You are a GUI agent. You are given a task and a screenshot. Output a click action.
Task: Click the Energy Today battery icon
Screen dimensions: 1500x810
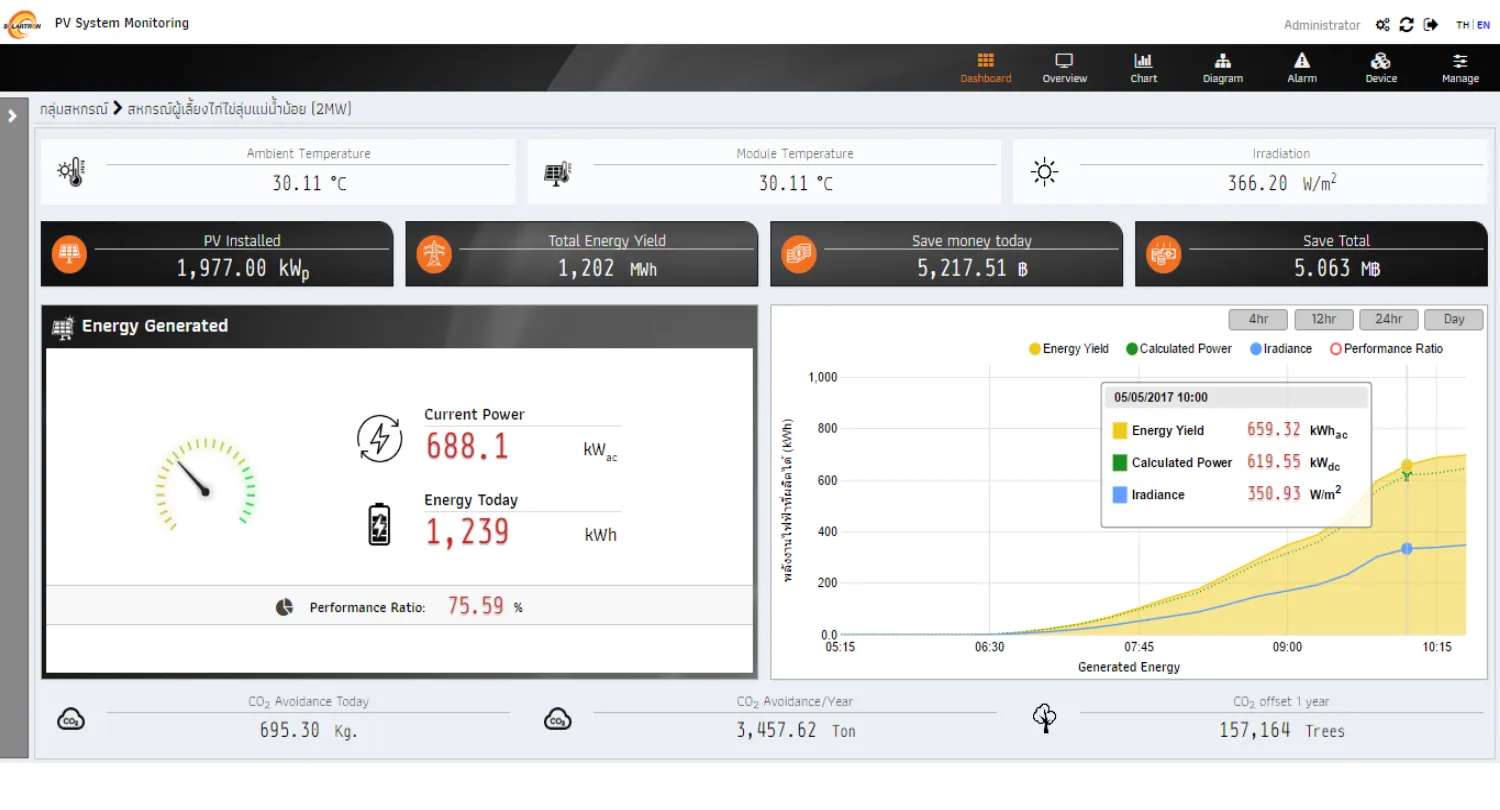(x=379, y=524)
